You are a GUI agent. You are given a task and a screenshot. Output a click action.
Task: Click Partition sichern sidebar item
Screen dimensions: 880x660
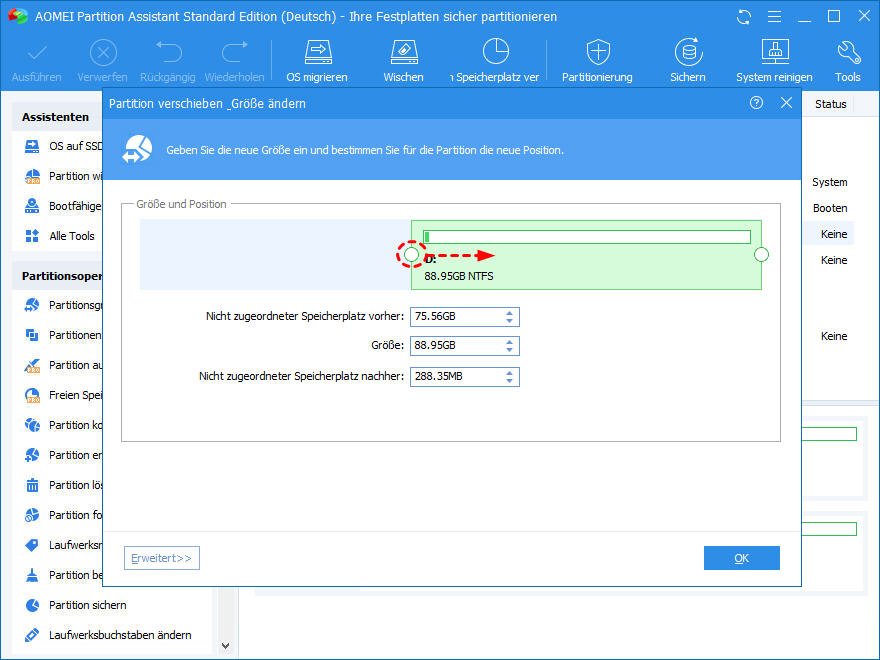click(x=76, y=605)
